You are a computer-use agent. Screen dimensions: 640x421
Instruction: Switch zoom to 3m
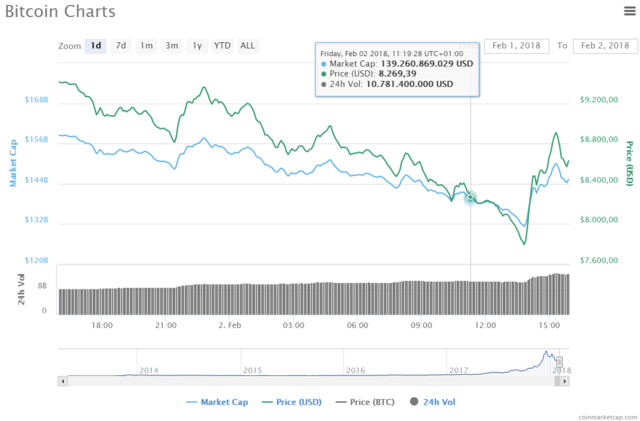[x=171, y=46]
